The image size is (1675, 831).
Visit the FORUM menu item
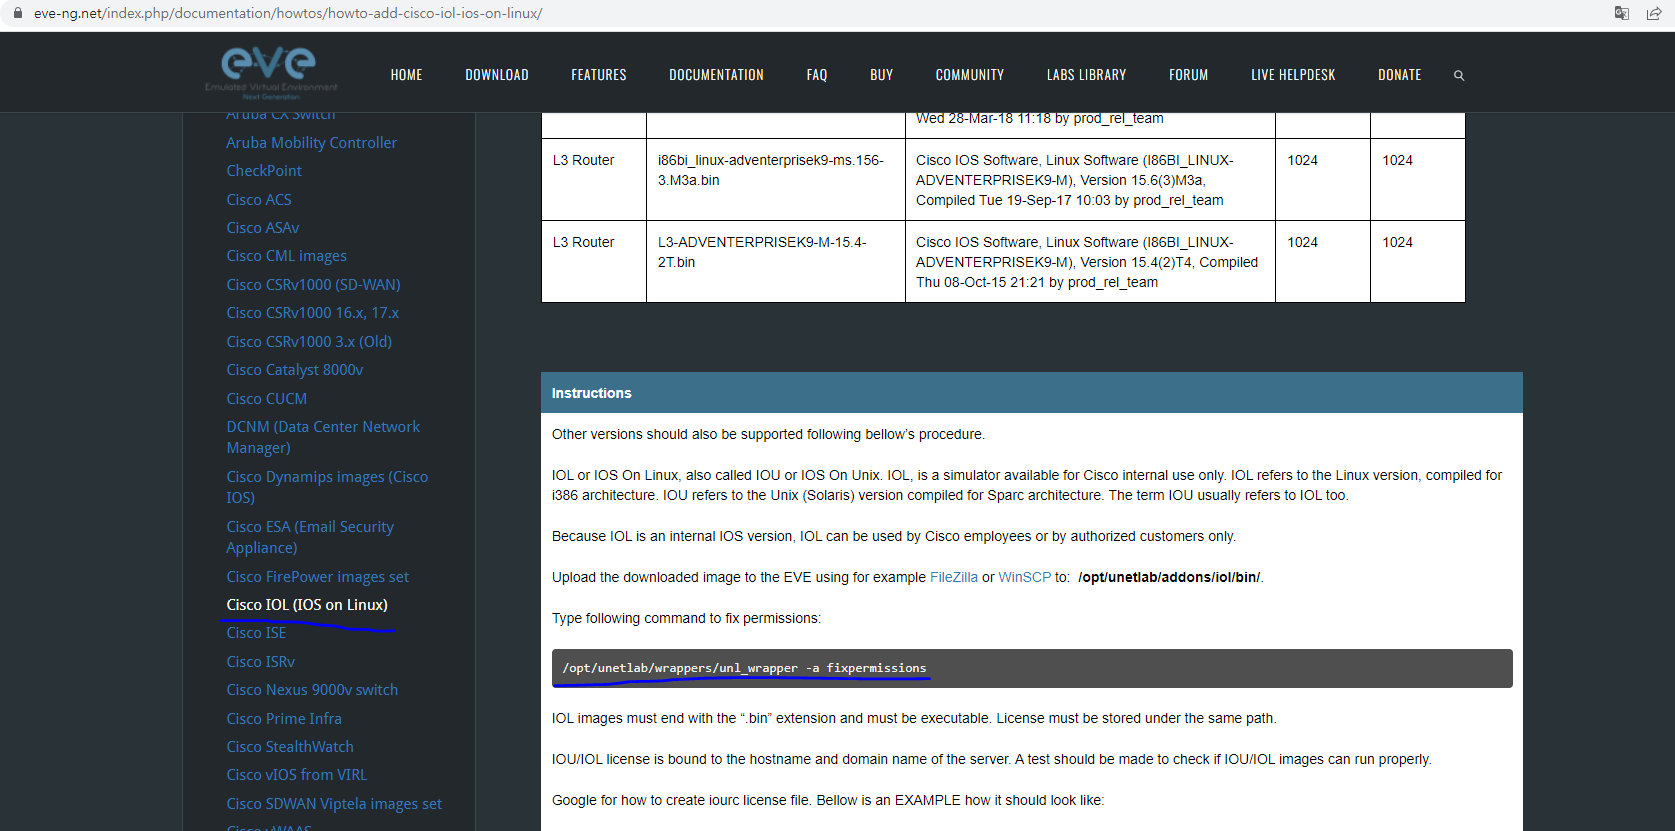(1188, 75)
